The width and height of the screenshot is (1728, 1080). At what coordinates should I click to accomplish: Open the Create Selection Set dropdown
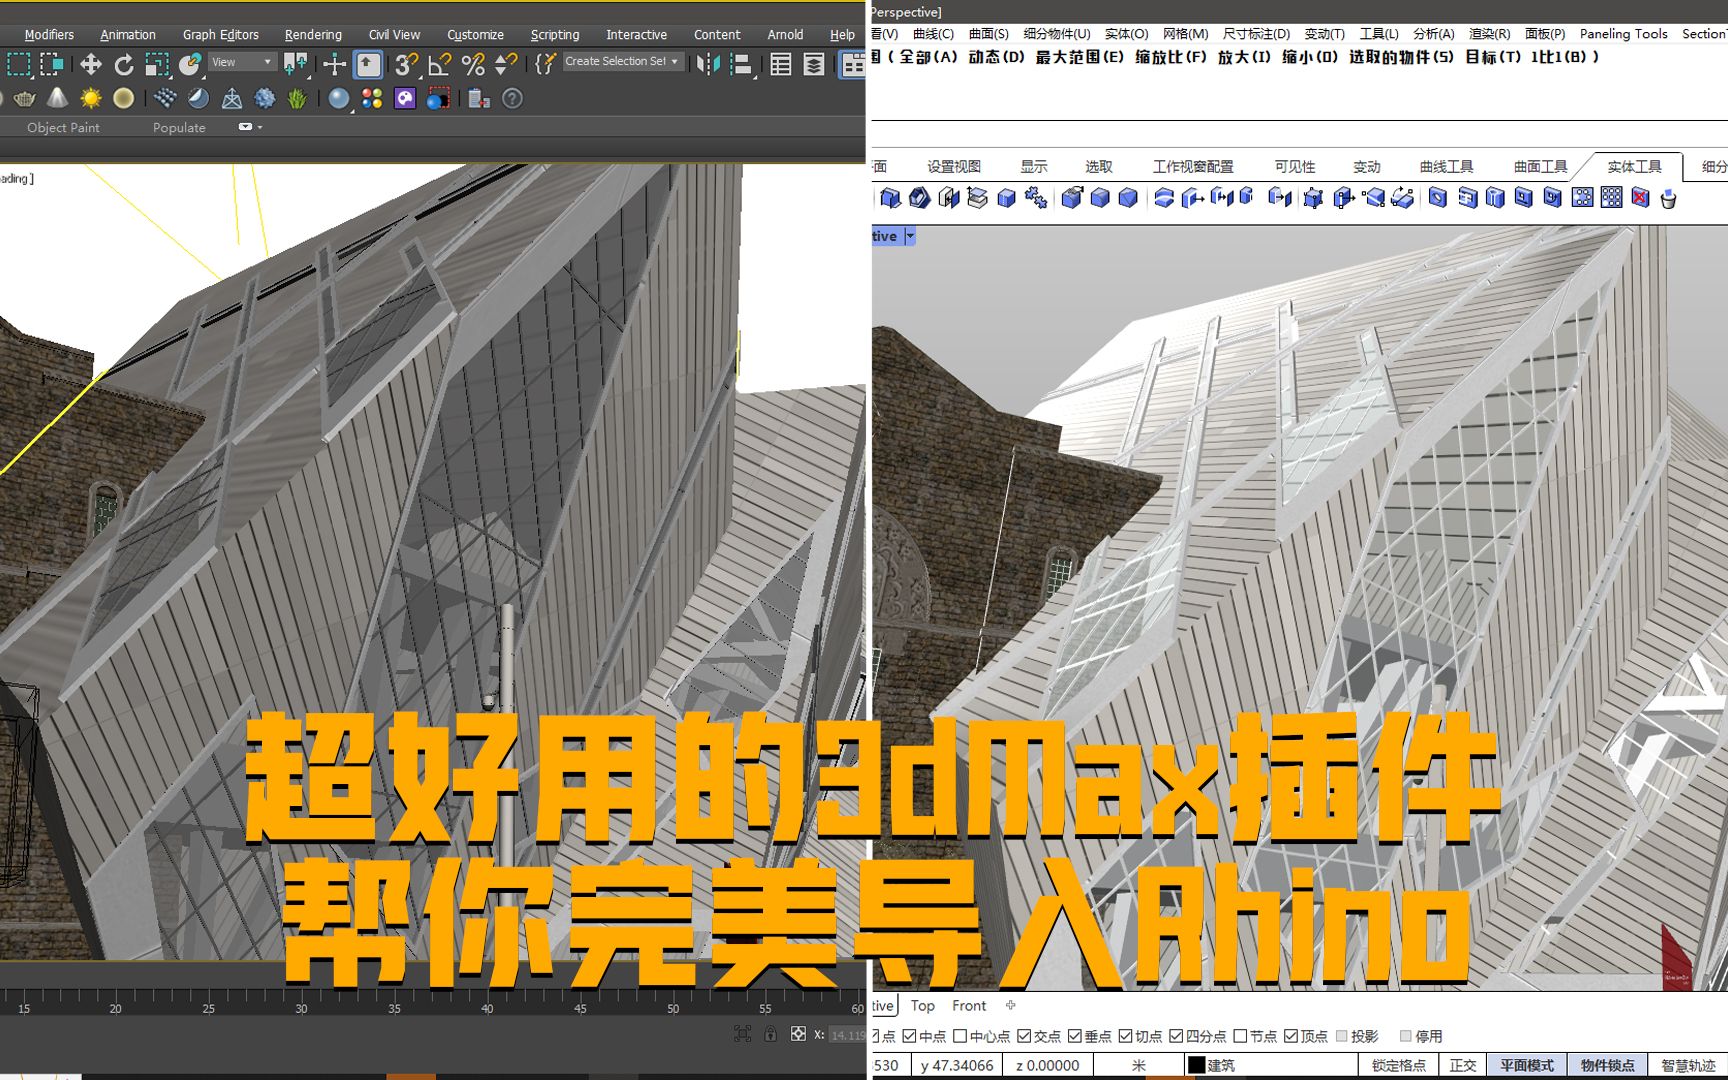(x=622, y=62)
